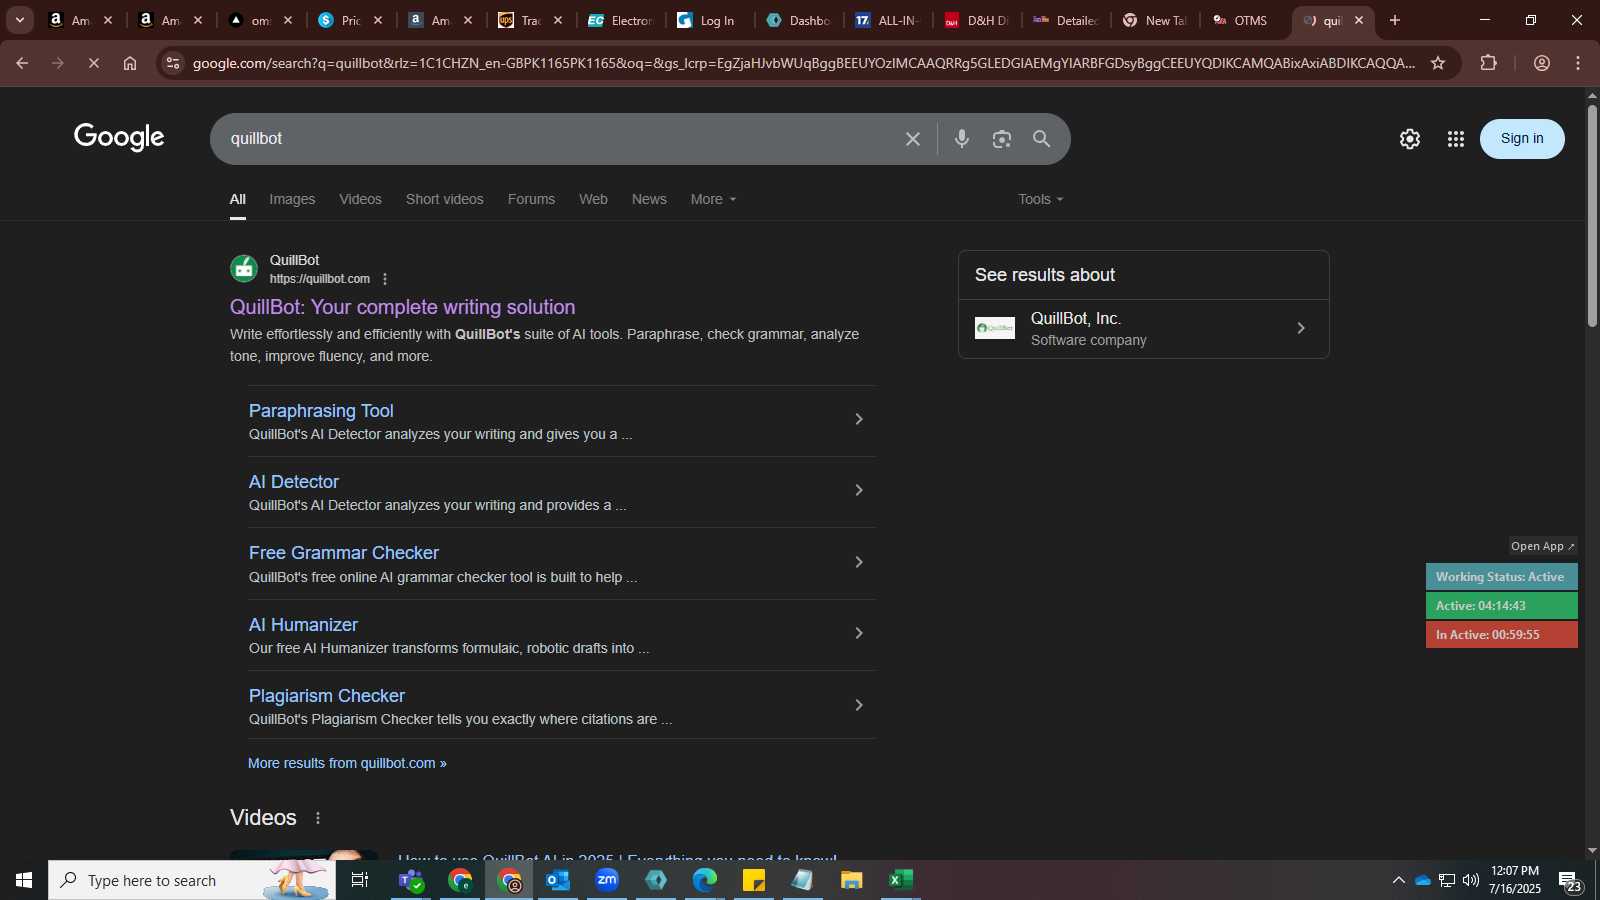Viewport: 1600px width, 900px height.
Task: Start voice search with the microphone icon
Action: click(962, 139)
